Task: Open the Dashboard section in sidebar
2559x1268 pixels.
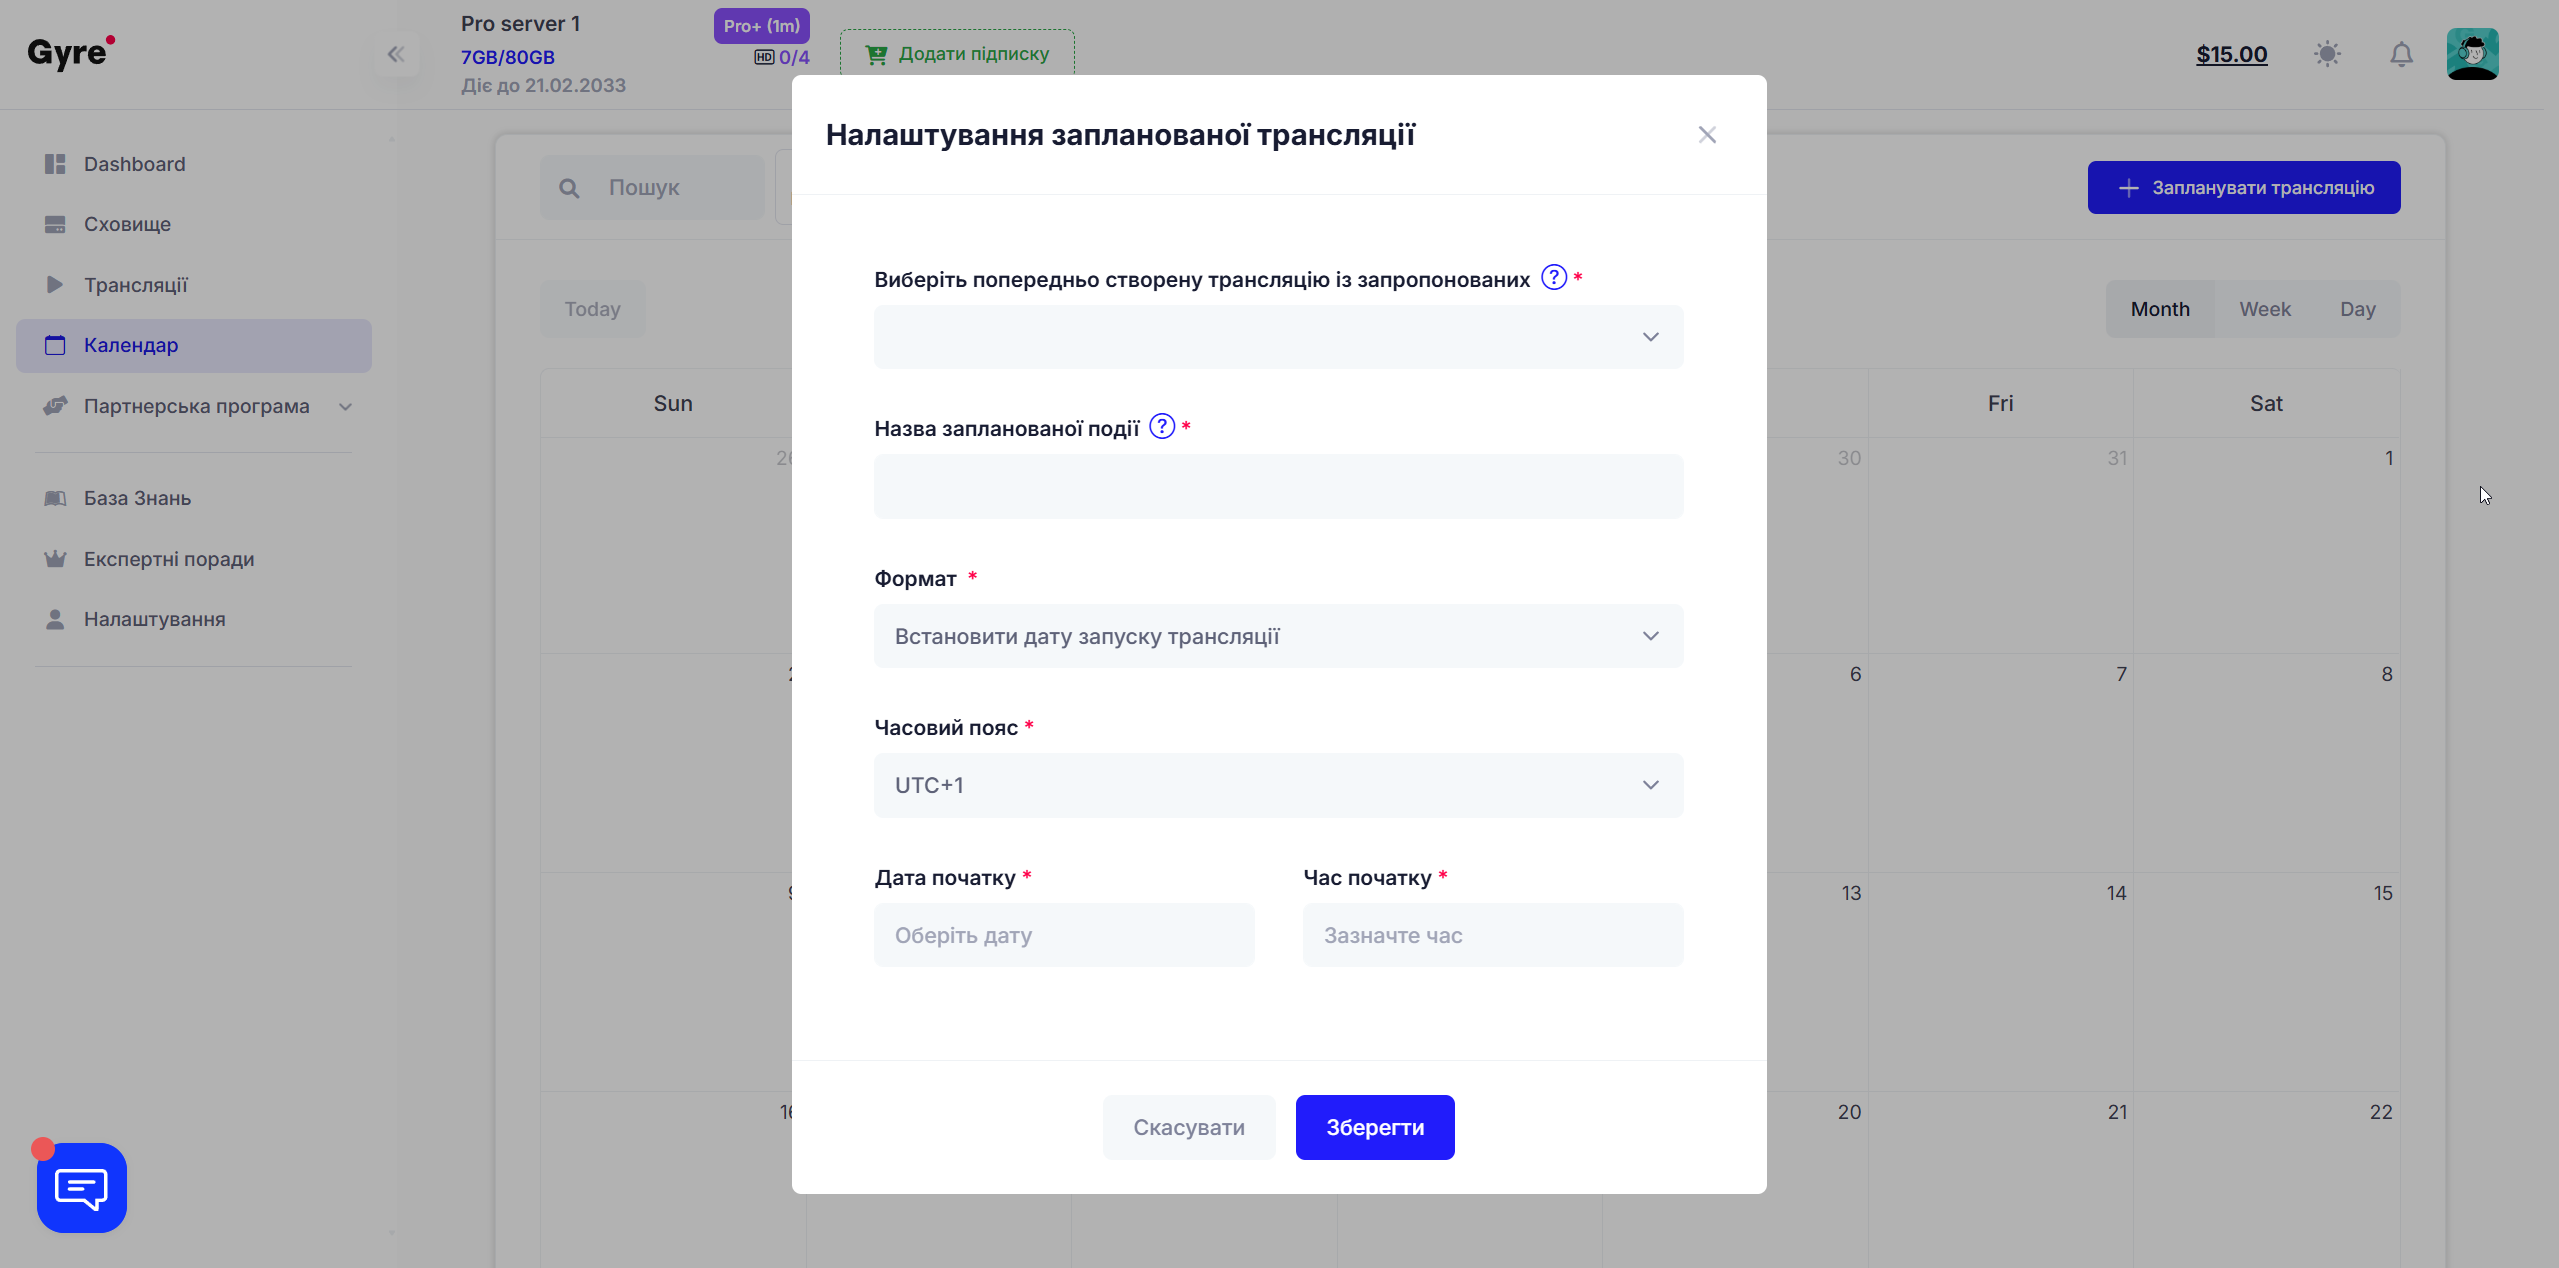Action: (134, 163)
